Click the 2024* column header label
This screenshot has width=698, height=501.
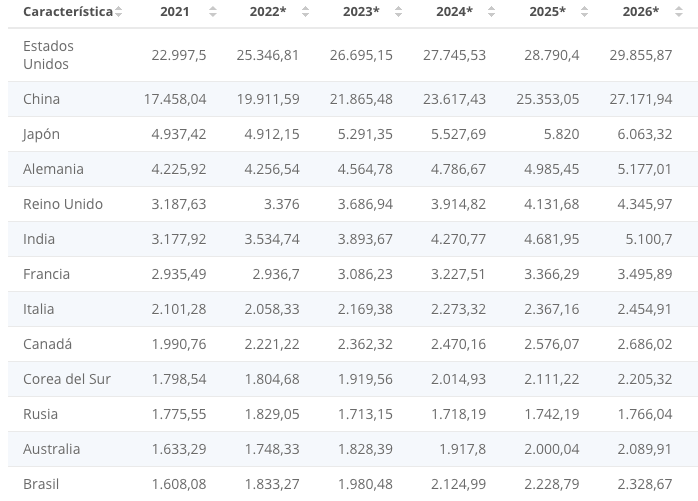[x=455, y=12]
